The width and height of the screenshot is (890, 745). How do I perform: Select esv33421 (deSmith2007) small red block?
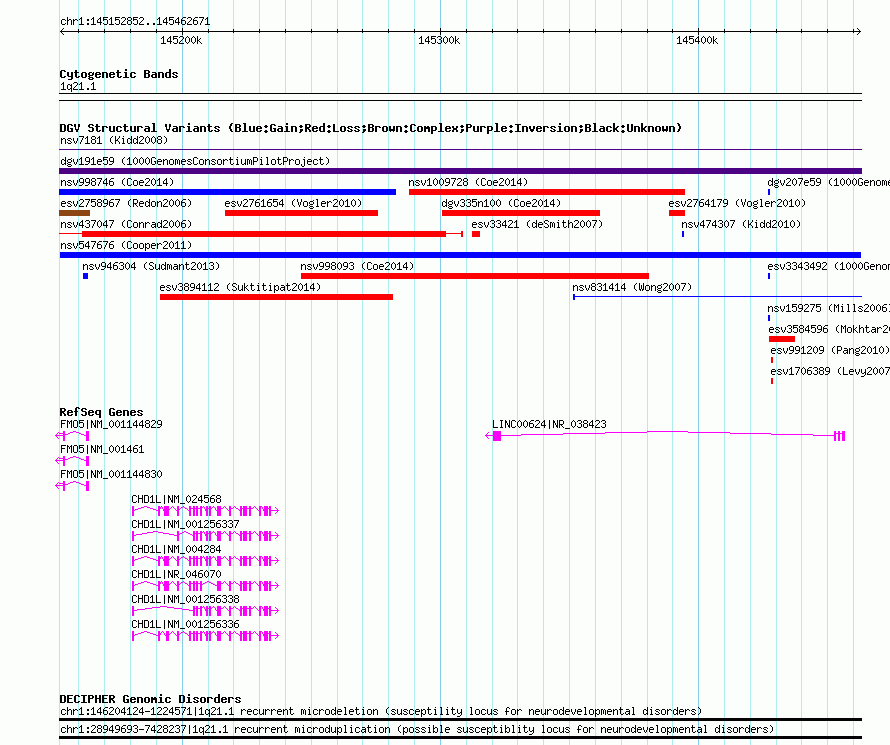(x=476, y=234)
